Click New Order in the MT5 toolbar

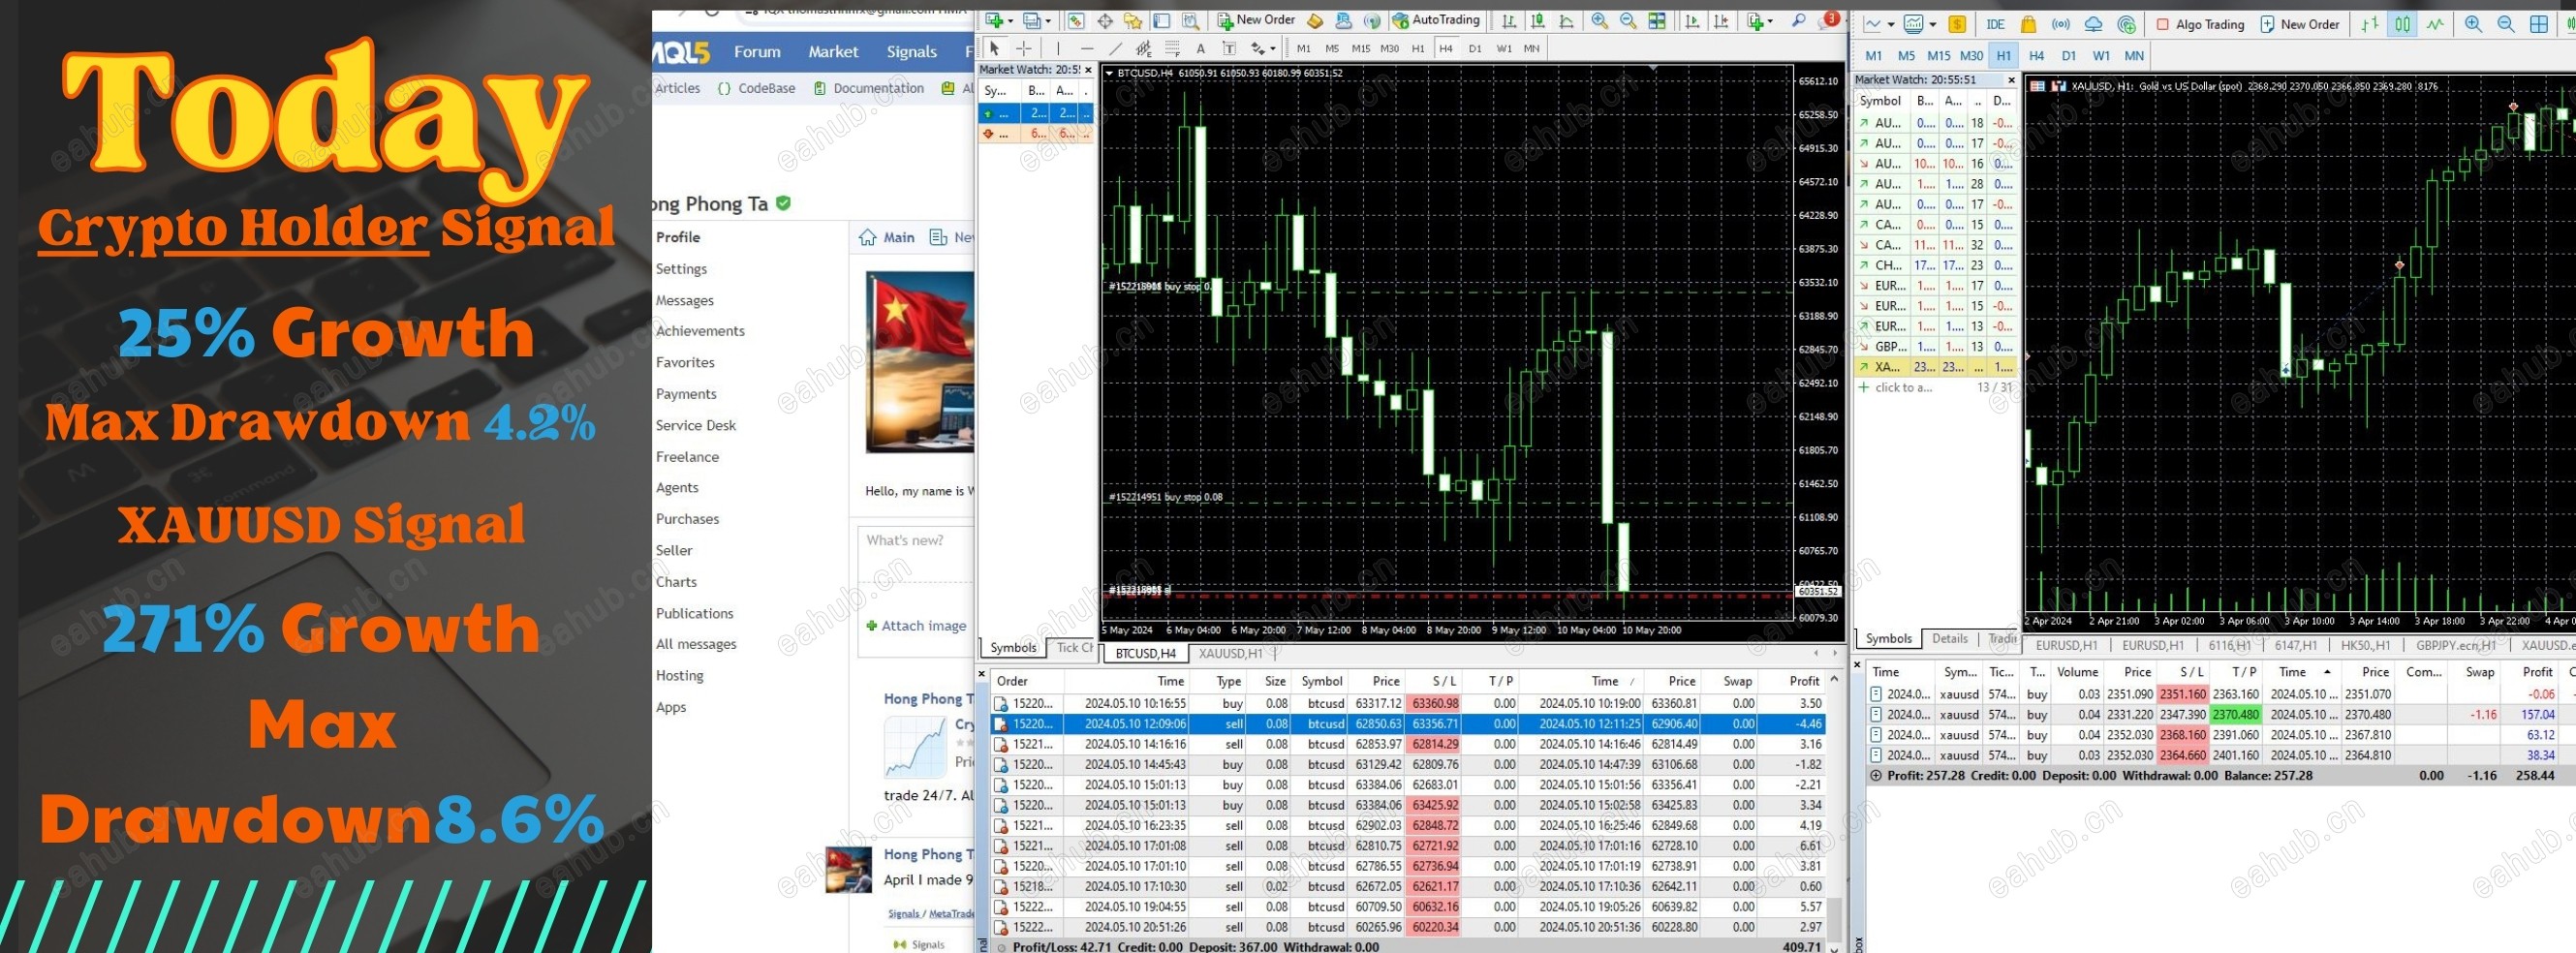point(2299,24)
